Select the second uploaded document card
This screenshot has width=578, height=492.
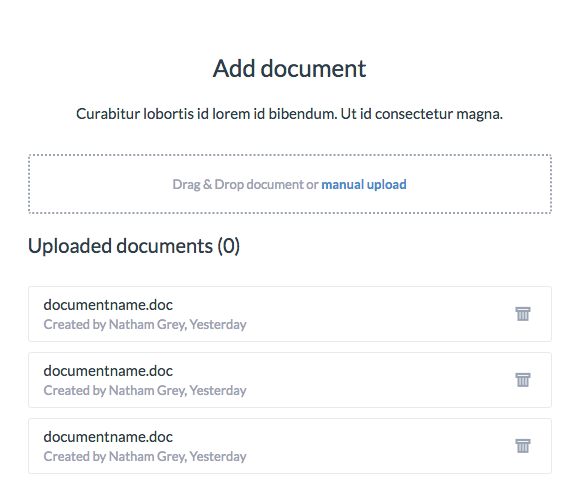(x=290, y=380)
